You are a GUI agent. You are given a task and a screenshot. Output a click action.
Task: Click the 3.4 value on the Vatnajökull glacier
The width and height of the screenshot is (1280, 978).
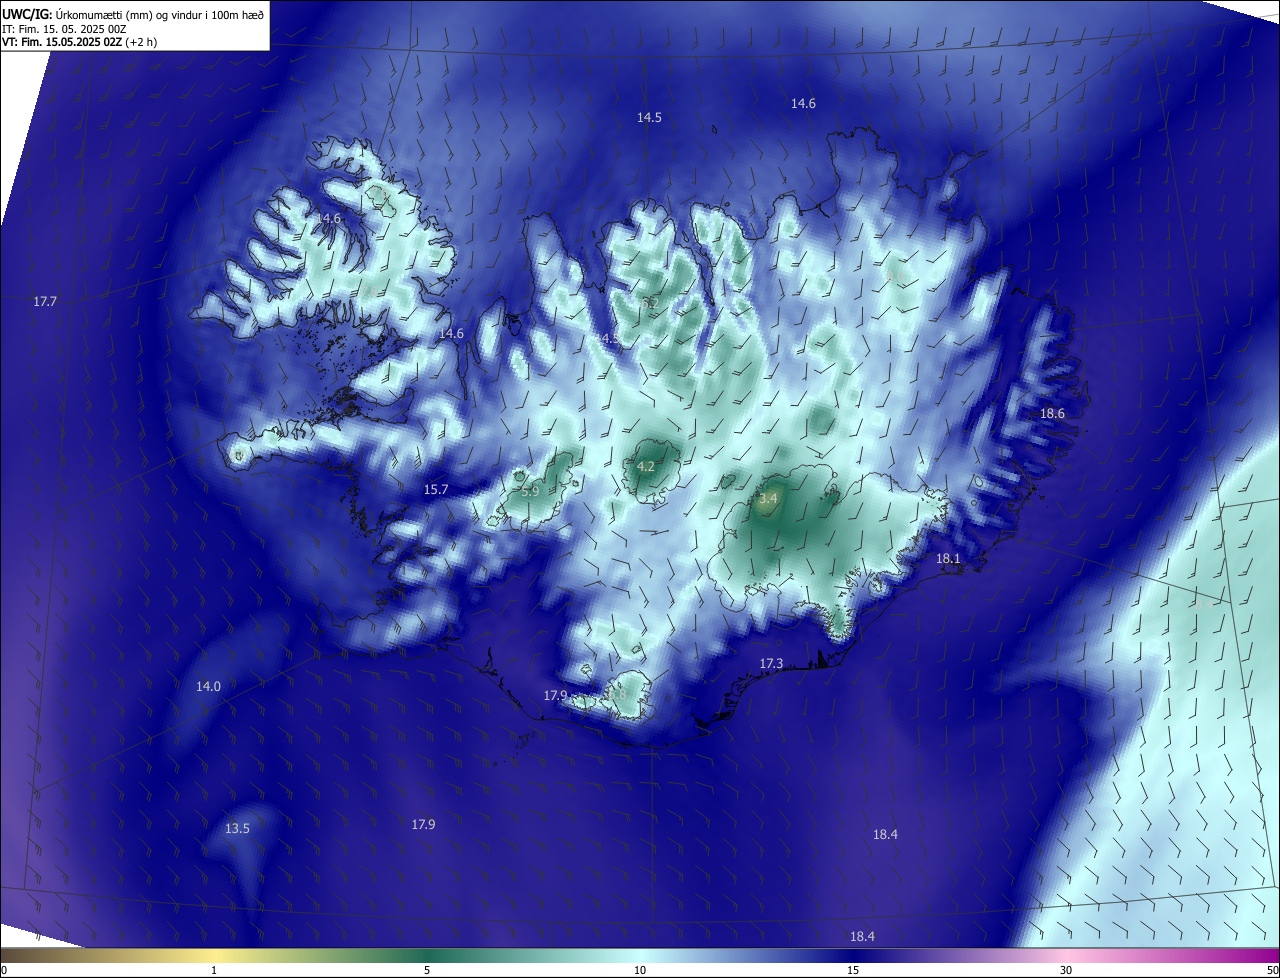[768, 498]
